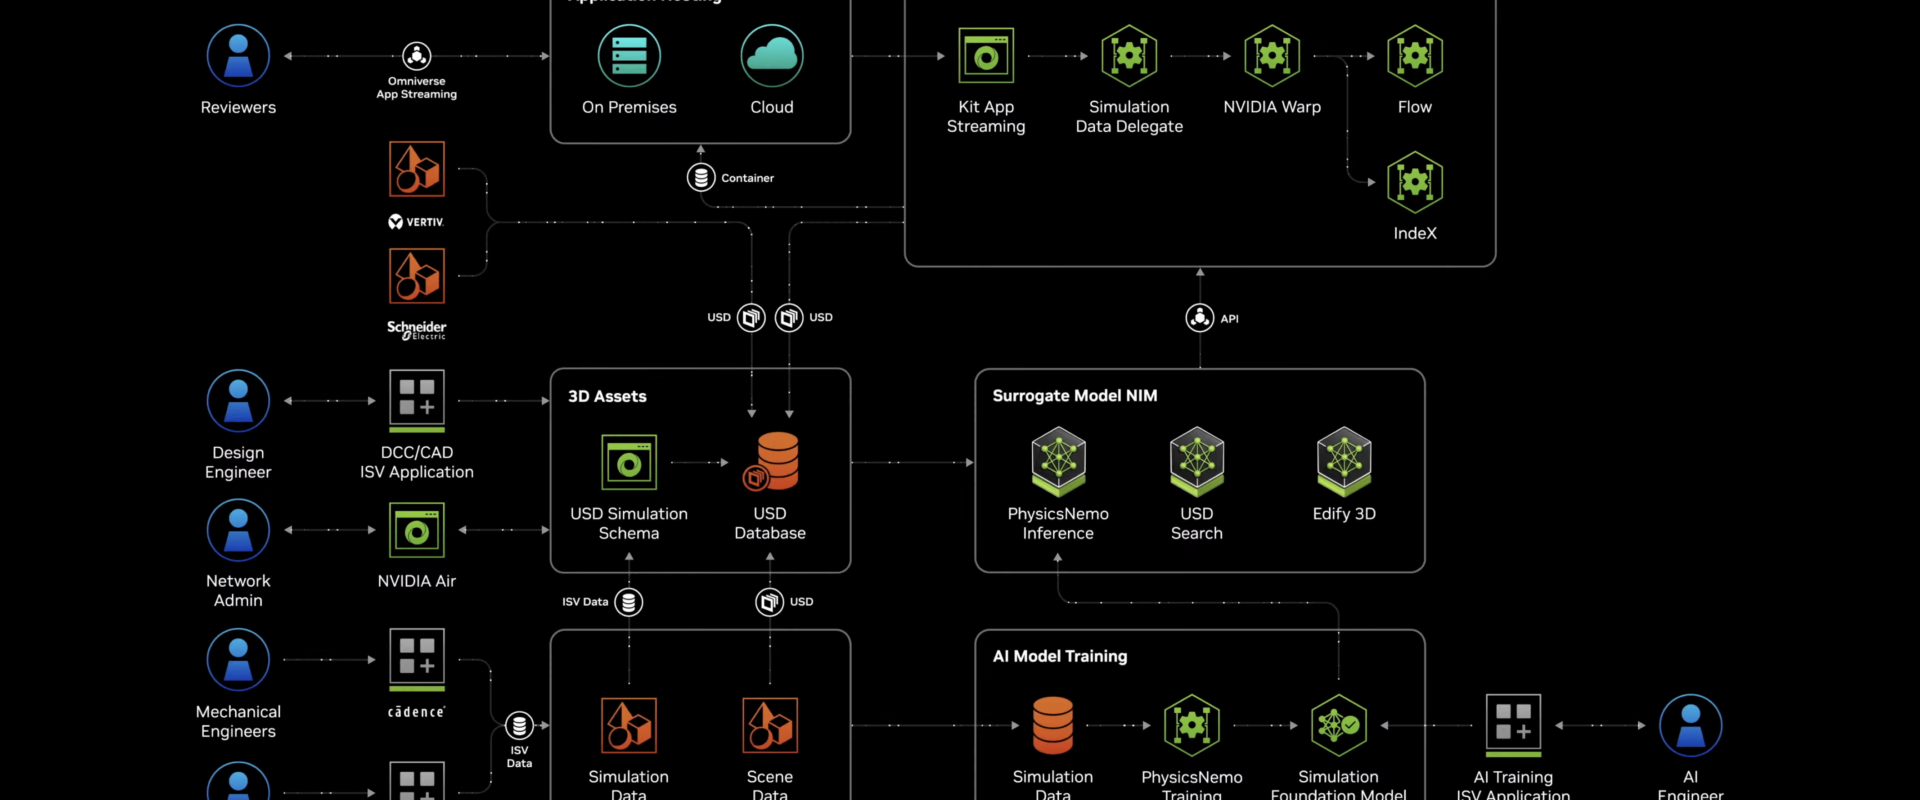Click the USD Simulation Schema icon

[629, 462]
